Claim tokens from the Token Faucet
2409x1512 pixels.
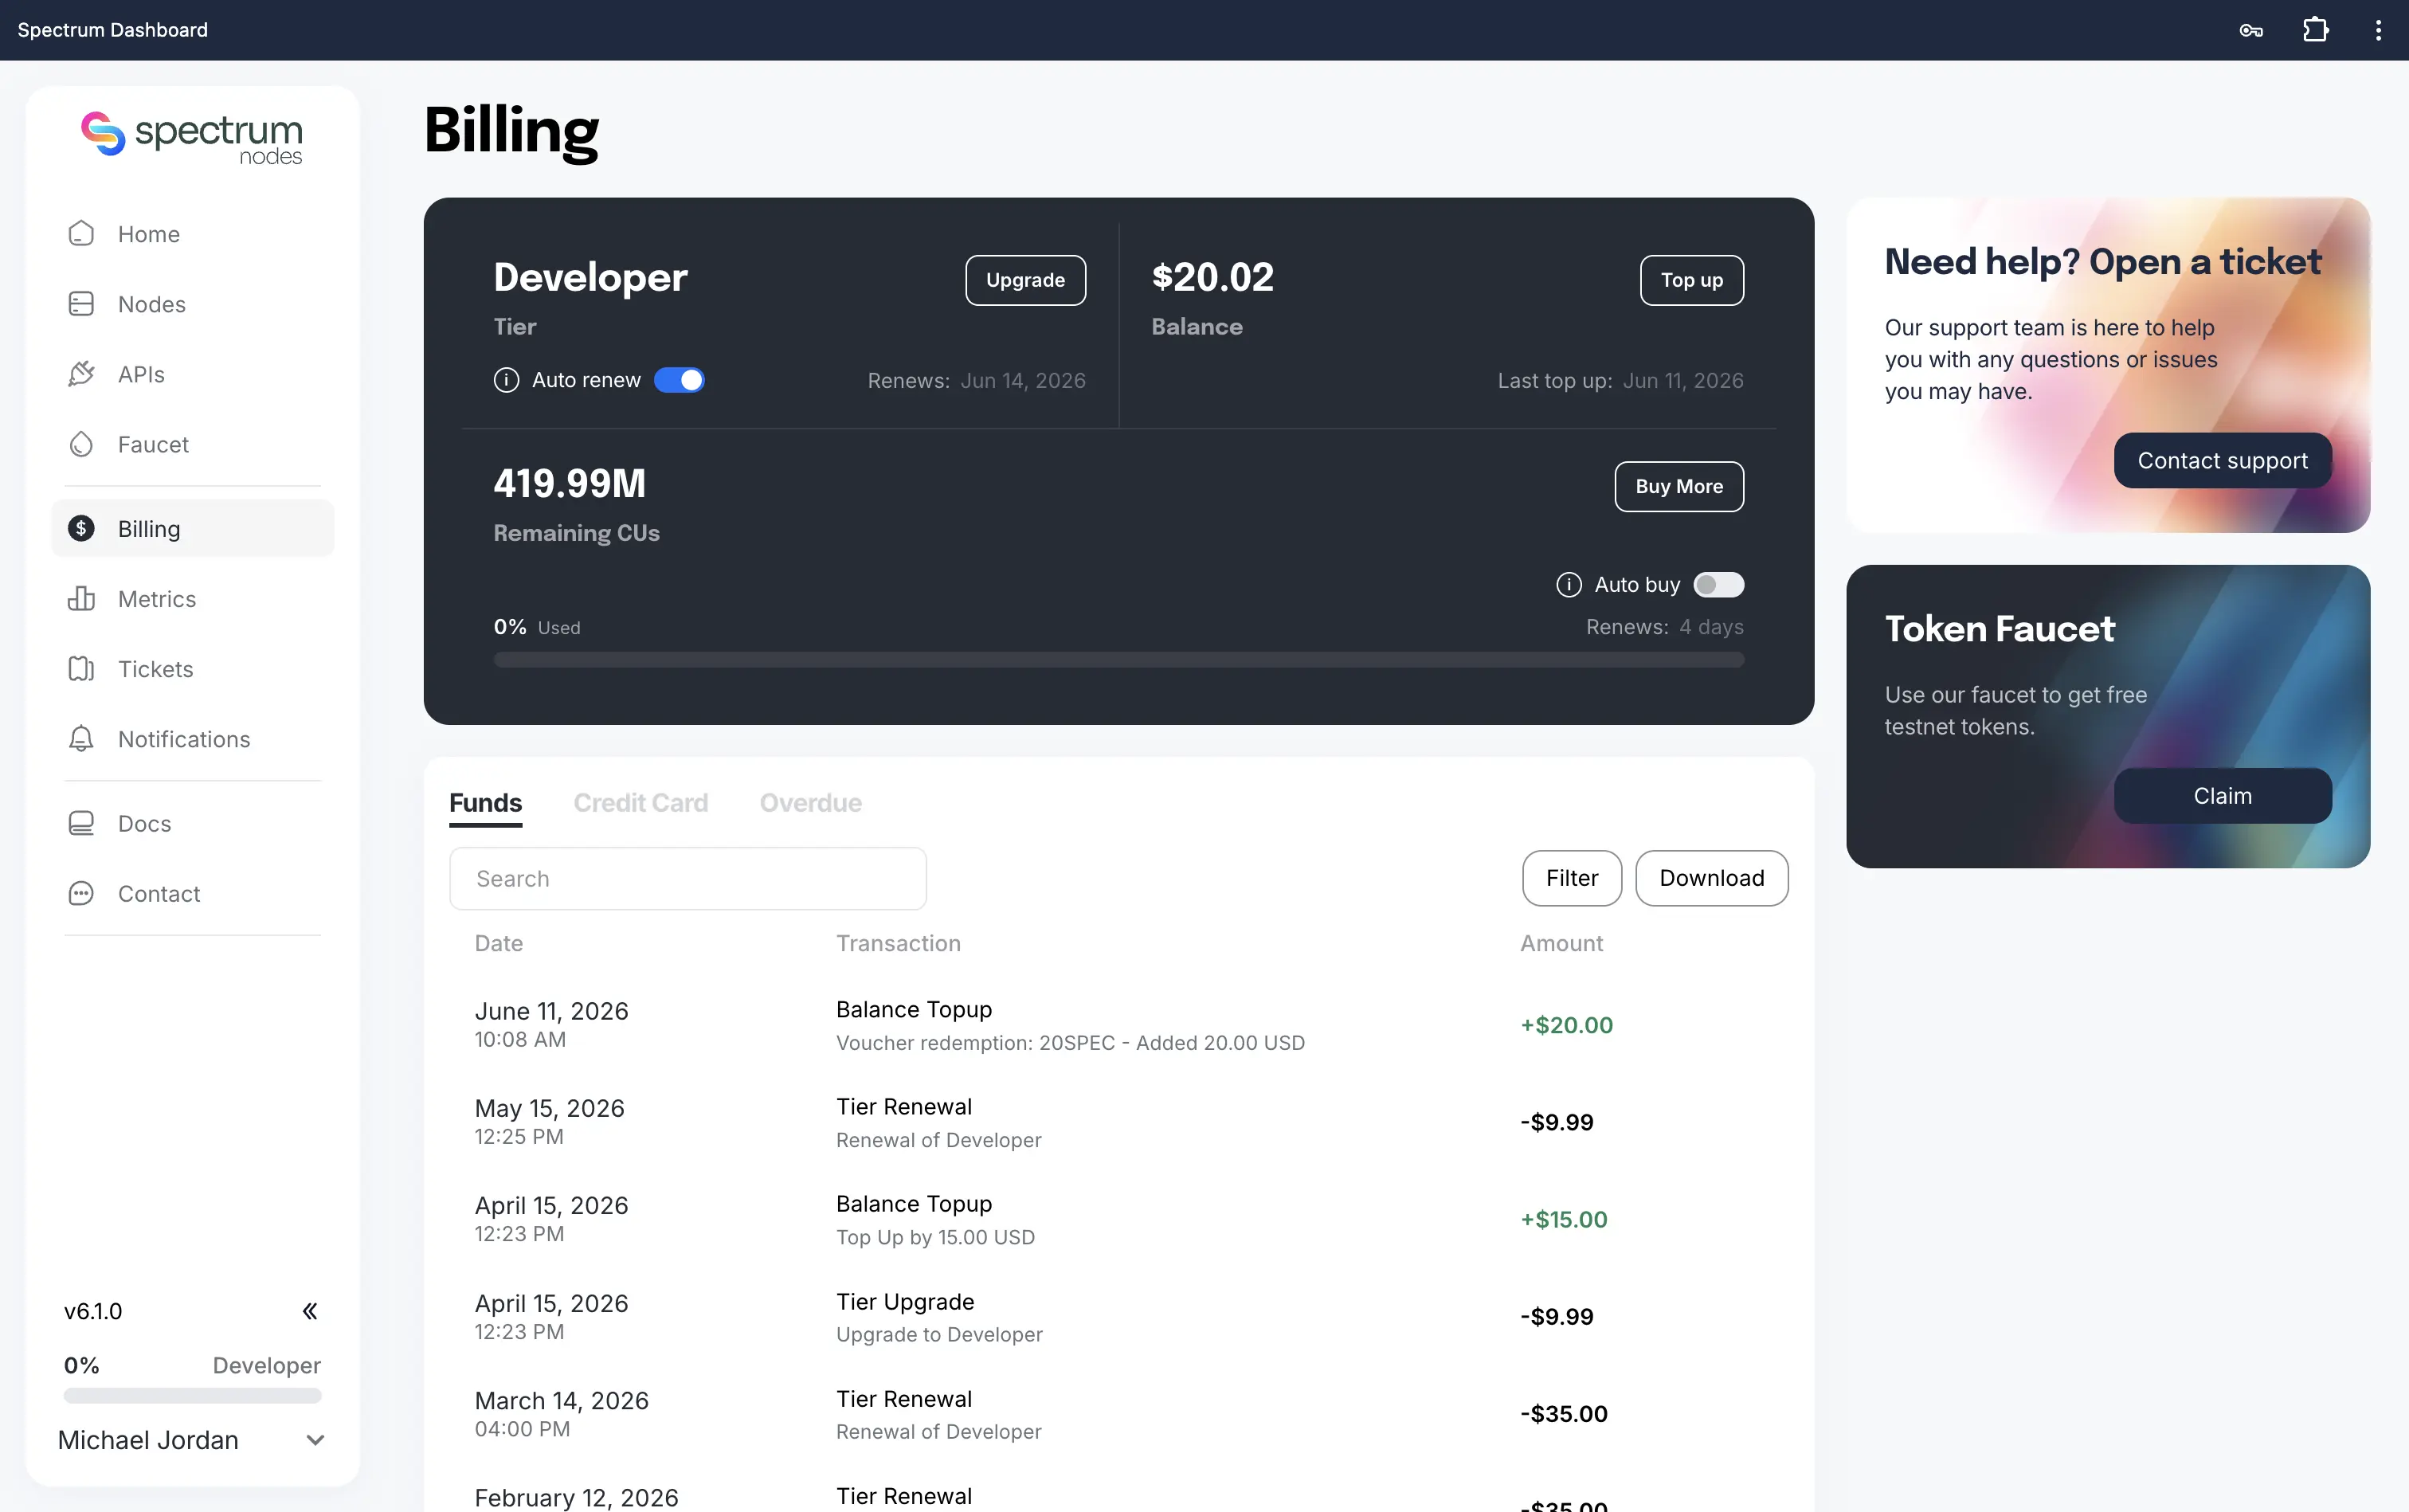click(2222, 795)
